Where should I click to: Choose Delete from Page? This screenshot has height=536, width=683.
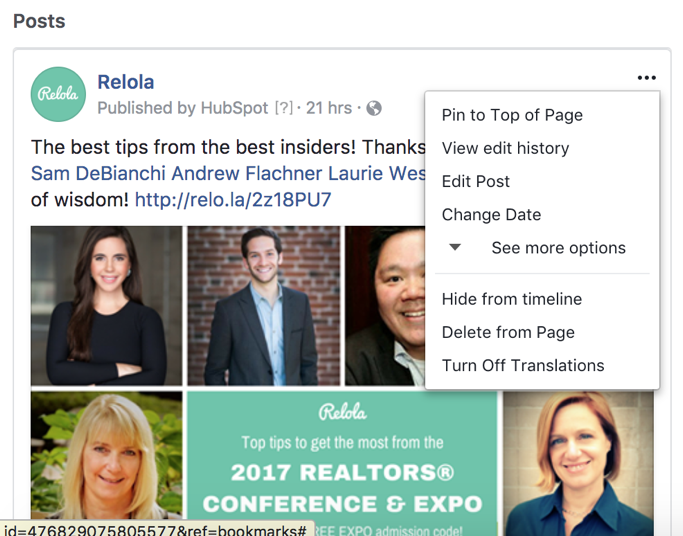coord(508,332)
